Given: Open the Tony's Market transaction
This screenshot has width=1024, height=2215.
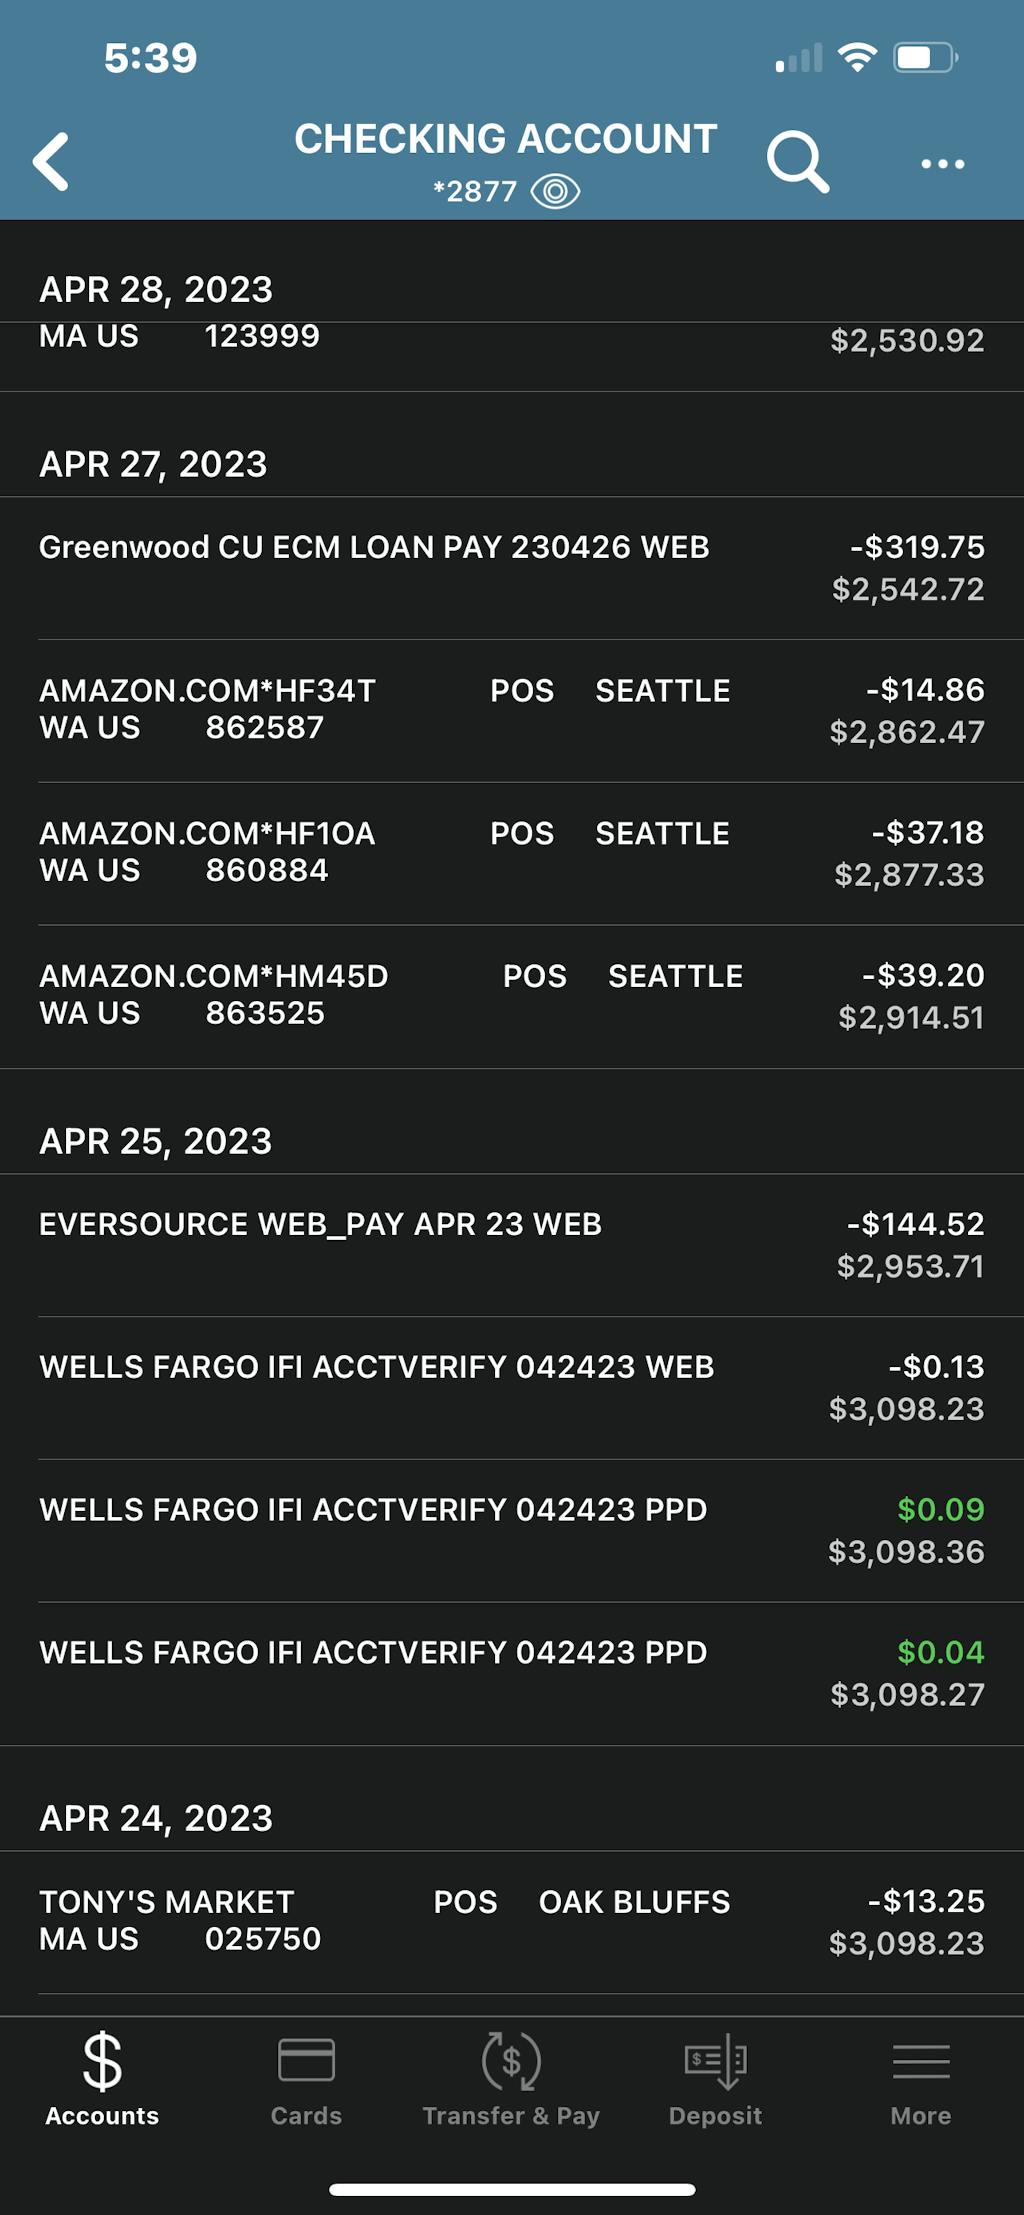Looking at the screenshot, I should (x=511, y=1921).
